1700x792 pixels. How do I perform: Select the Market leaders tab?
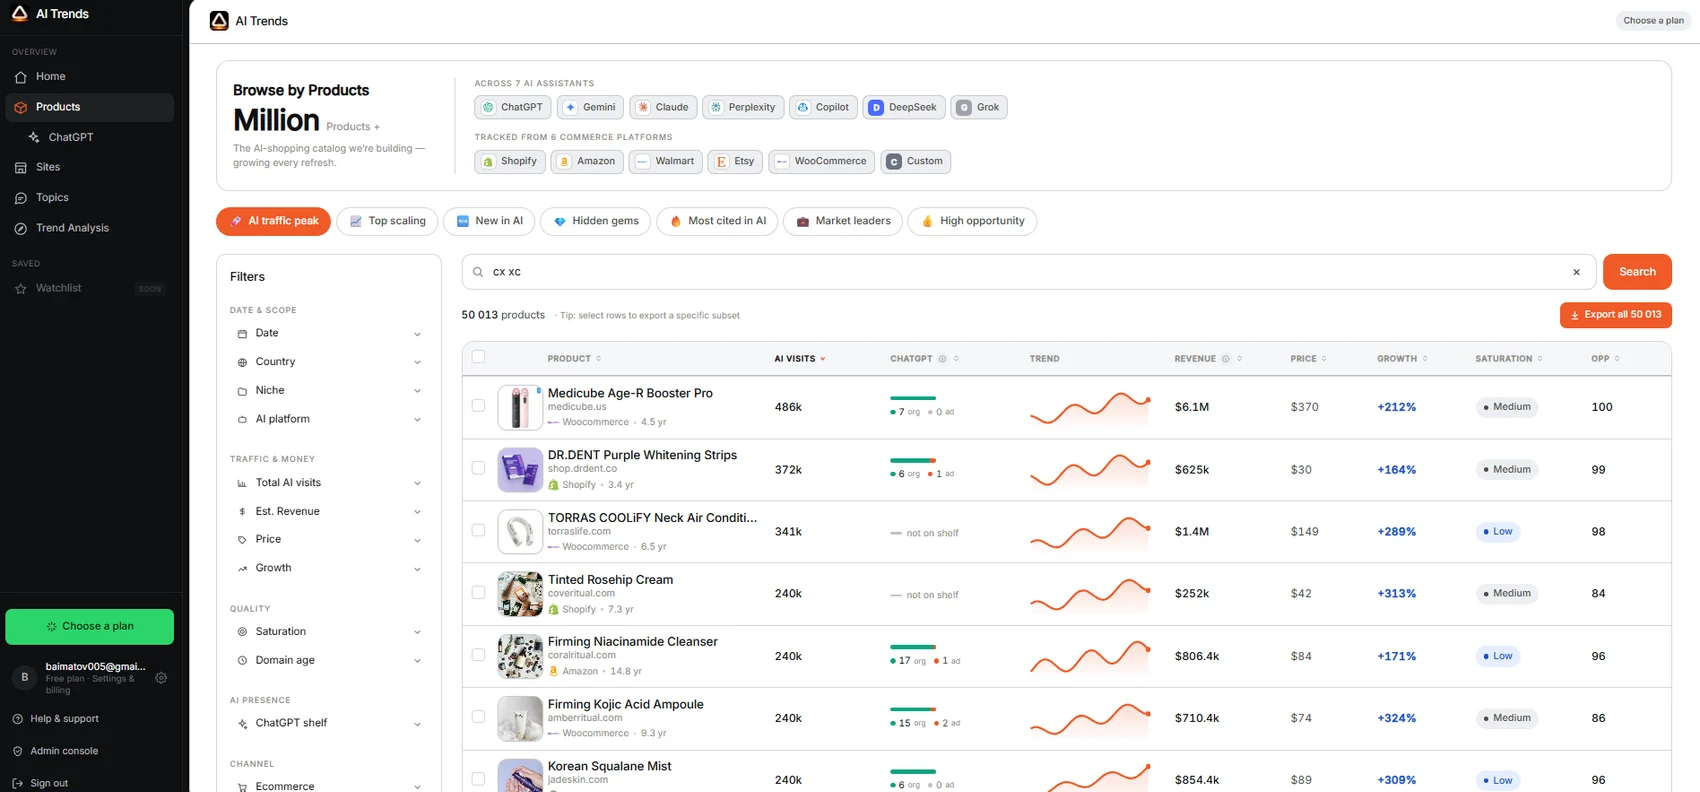[x=843, y=221]
